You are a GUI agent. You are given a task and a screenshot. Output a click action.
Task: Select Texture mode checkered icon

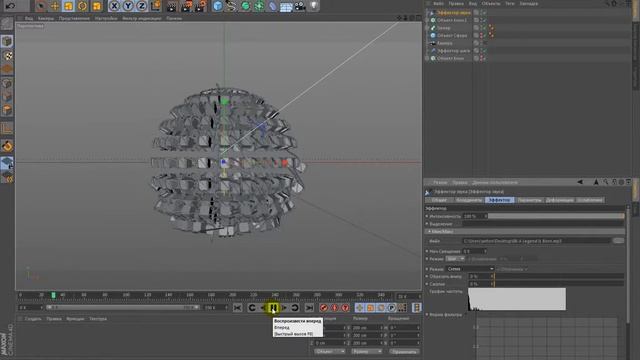click(7, 55)
